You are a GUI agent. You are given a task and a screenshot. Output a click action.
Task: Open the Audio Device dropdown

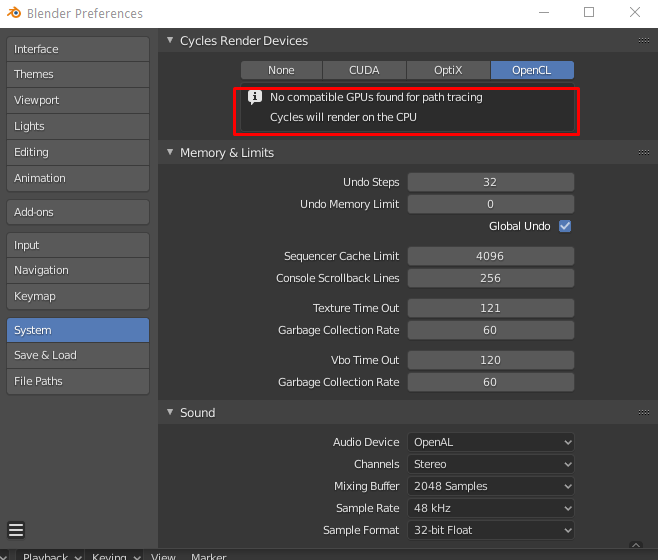[x=491, y=442]
